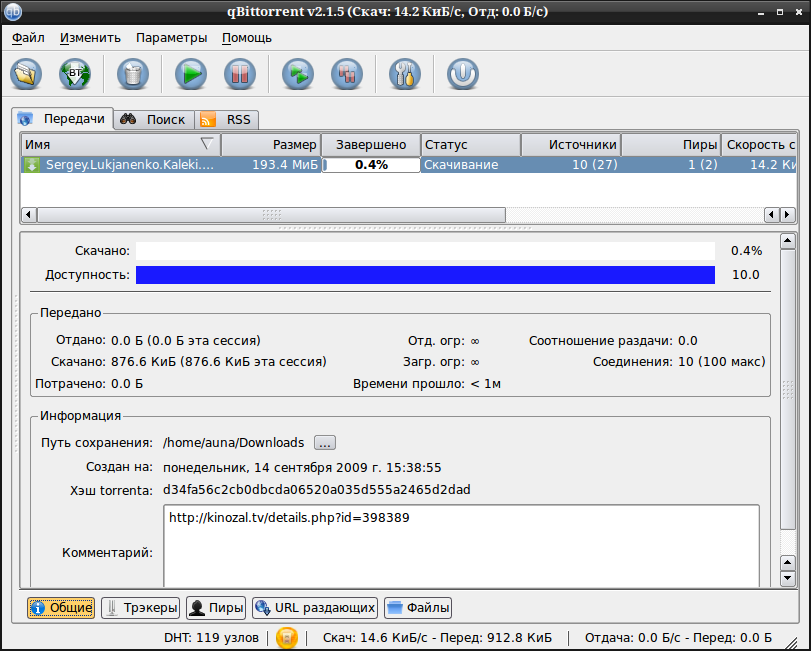Image resolution: width=811 pixels, height=651 pixels.
Task: Open the Изменить menu
Action: coord(90,38)
